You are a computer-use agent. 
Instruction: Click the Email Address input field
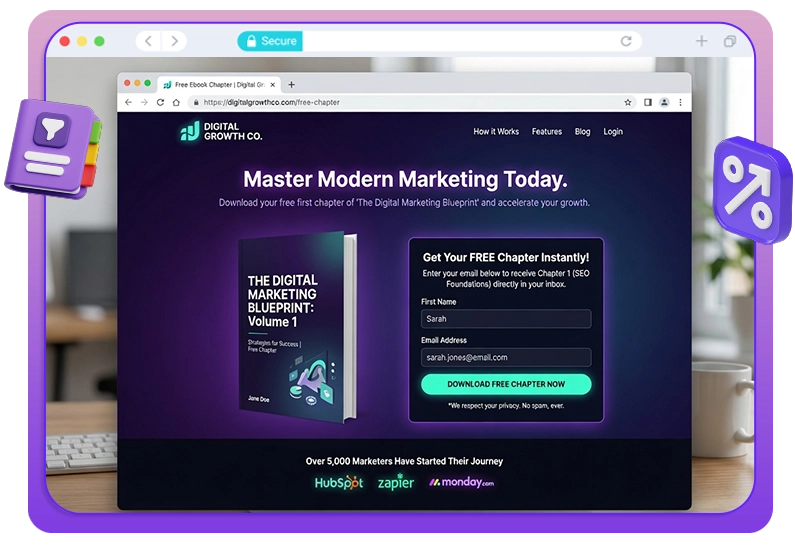[x=506, y=357]
